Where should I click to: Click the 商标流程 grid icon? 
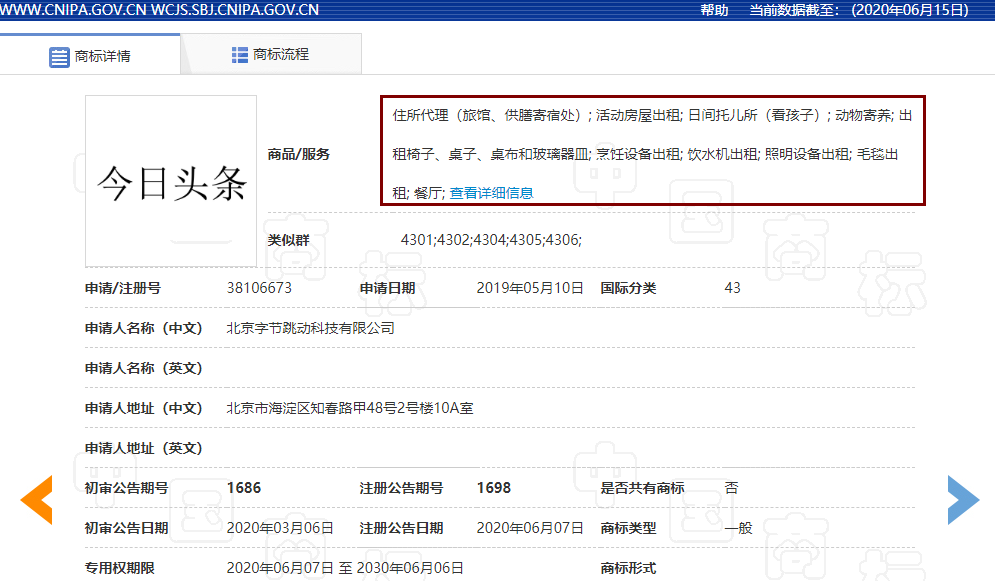[240, 55]
